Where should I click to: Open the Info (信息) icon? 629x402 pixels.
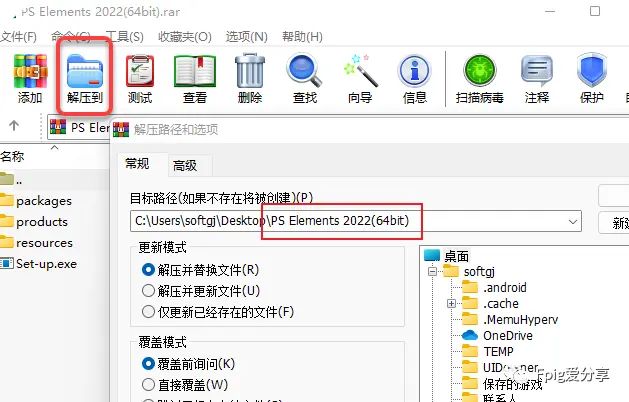414,79
